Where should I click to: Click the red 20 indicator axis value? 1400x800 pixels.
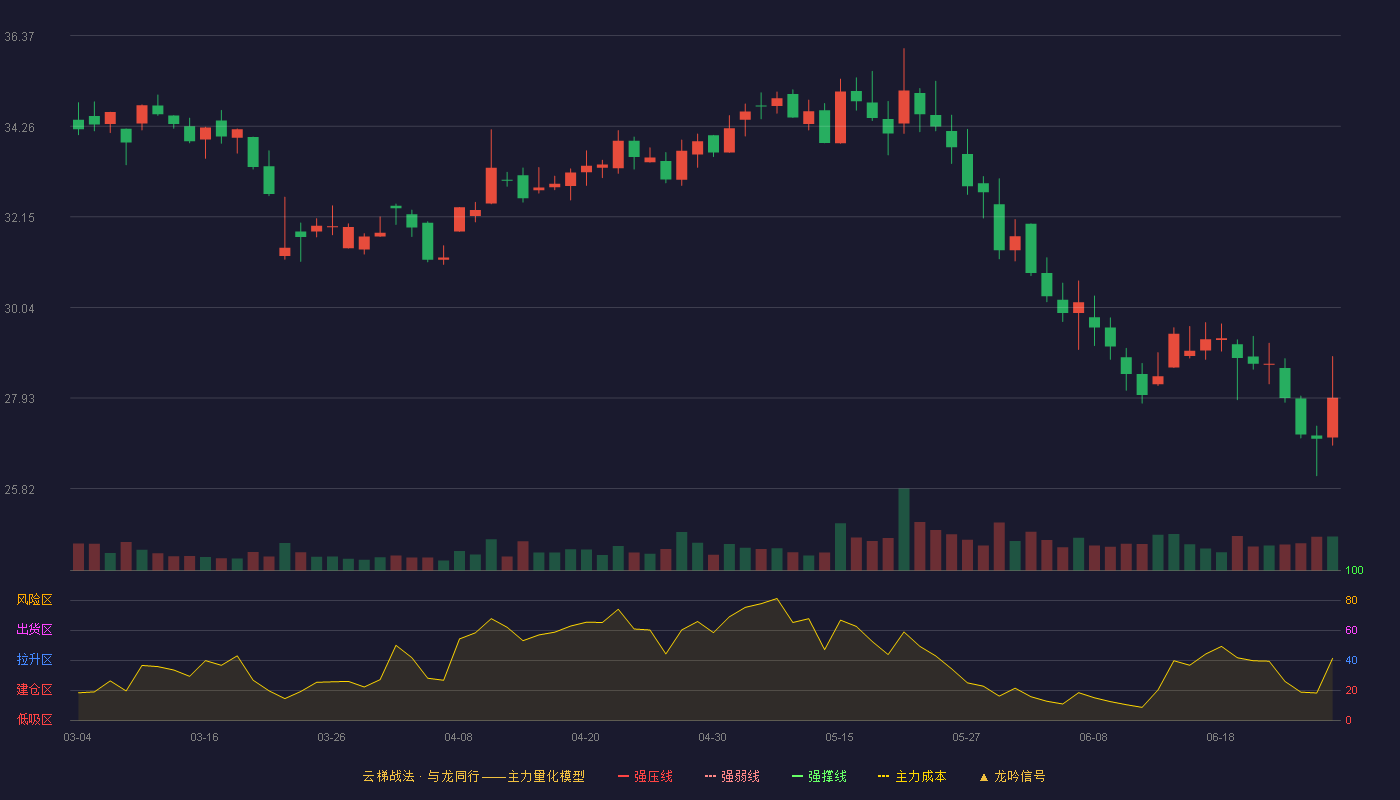(x=1351, y=691)
